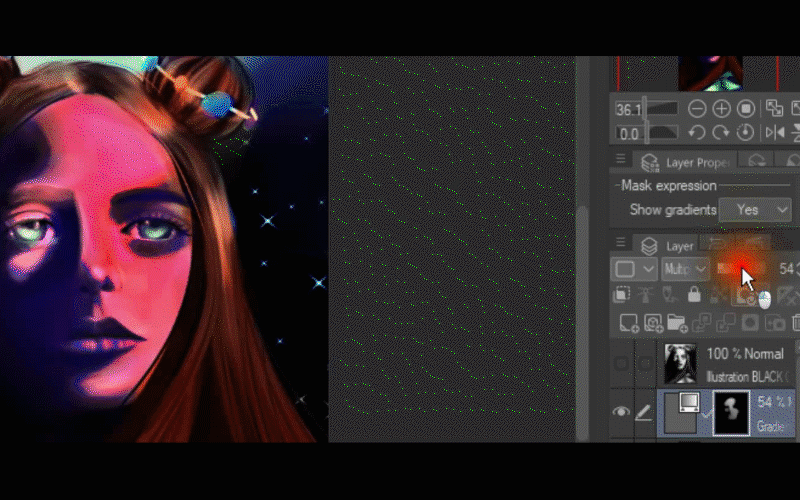Open the Layer panel hamburger menu
Viewport: 800px width, 500px height.
coord(620,242)
